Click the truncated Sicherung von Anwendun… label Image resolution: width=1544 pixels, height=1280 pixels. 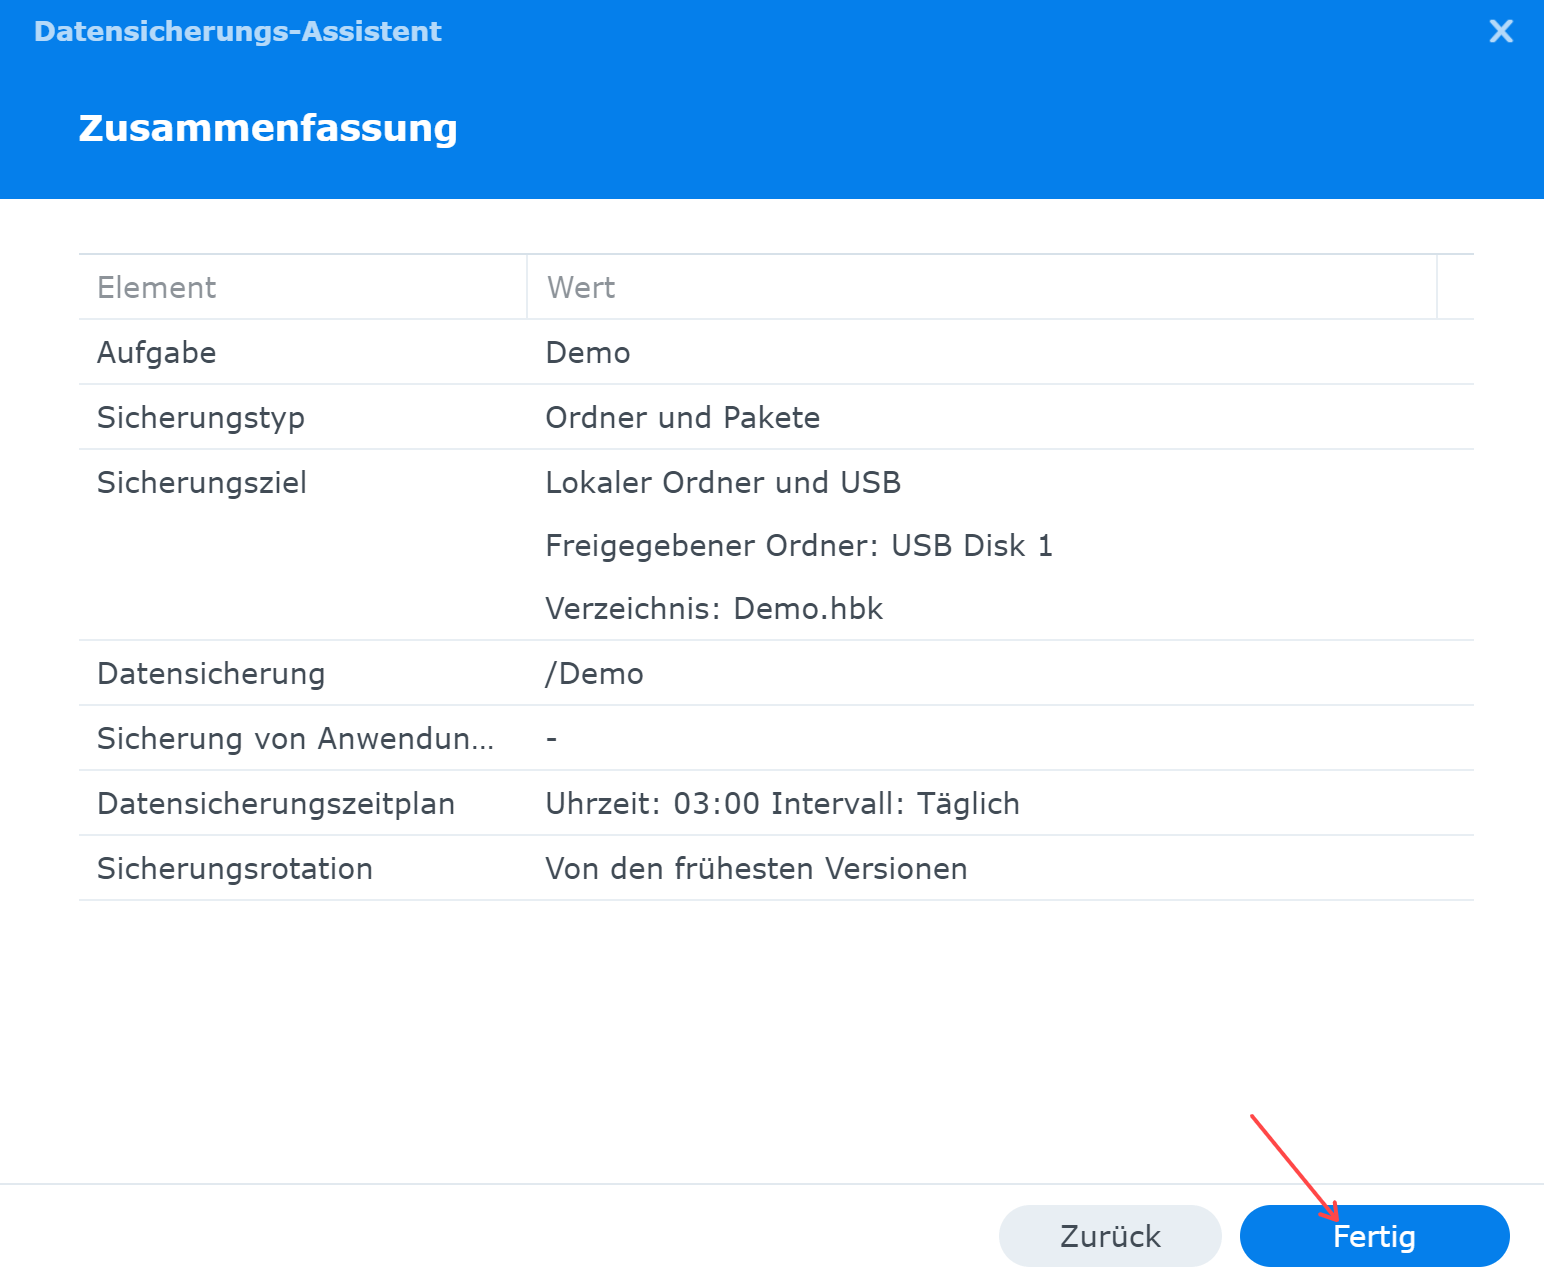(x=295, y=739)
